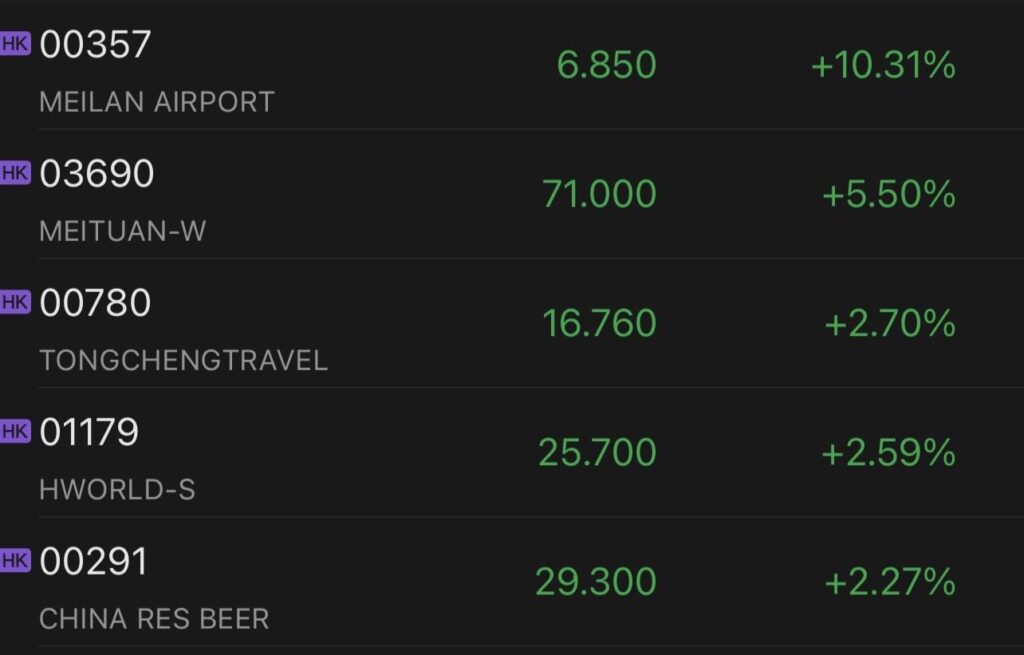Screen dimensions: 1024x655
Task: Click the 6.850 price value
Action: click(x=607, y=65)
